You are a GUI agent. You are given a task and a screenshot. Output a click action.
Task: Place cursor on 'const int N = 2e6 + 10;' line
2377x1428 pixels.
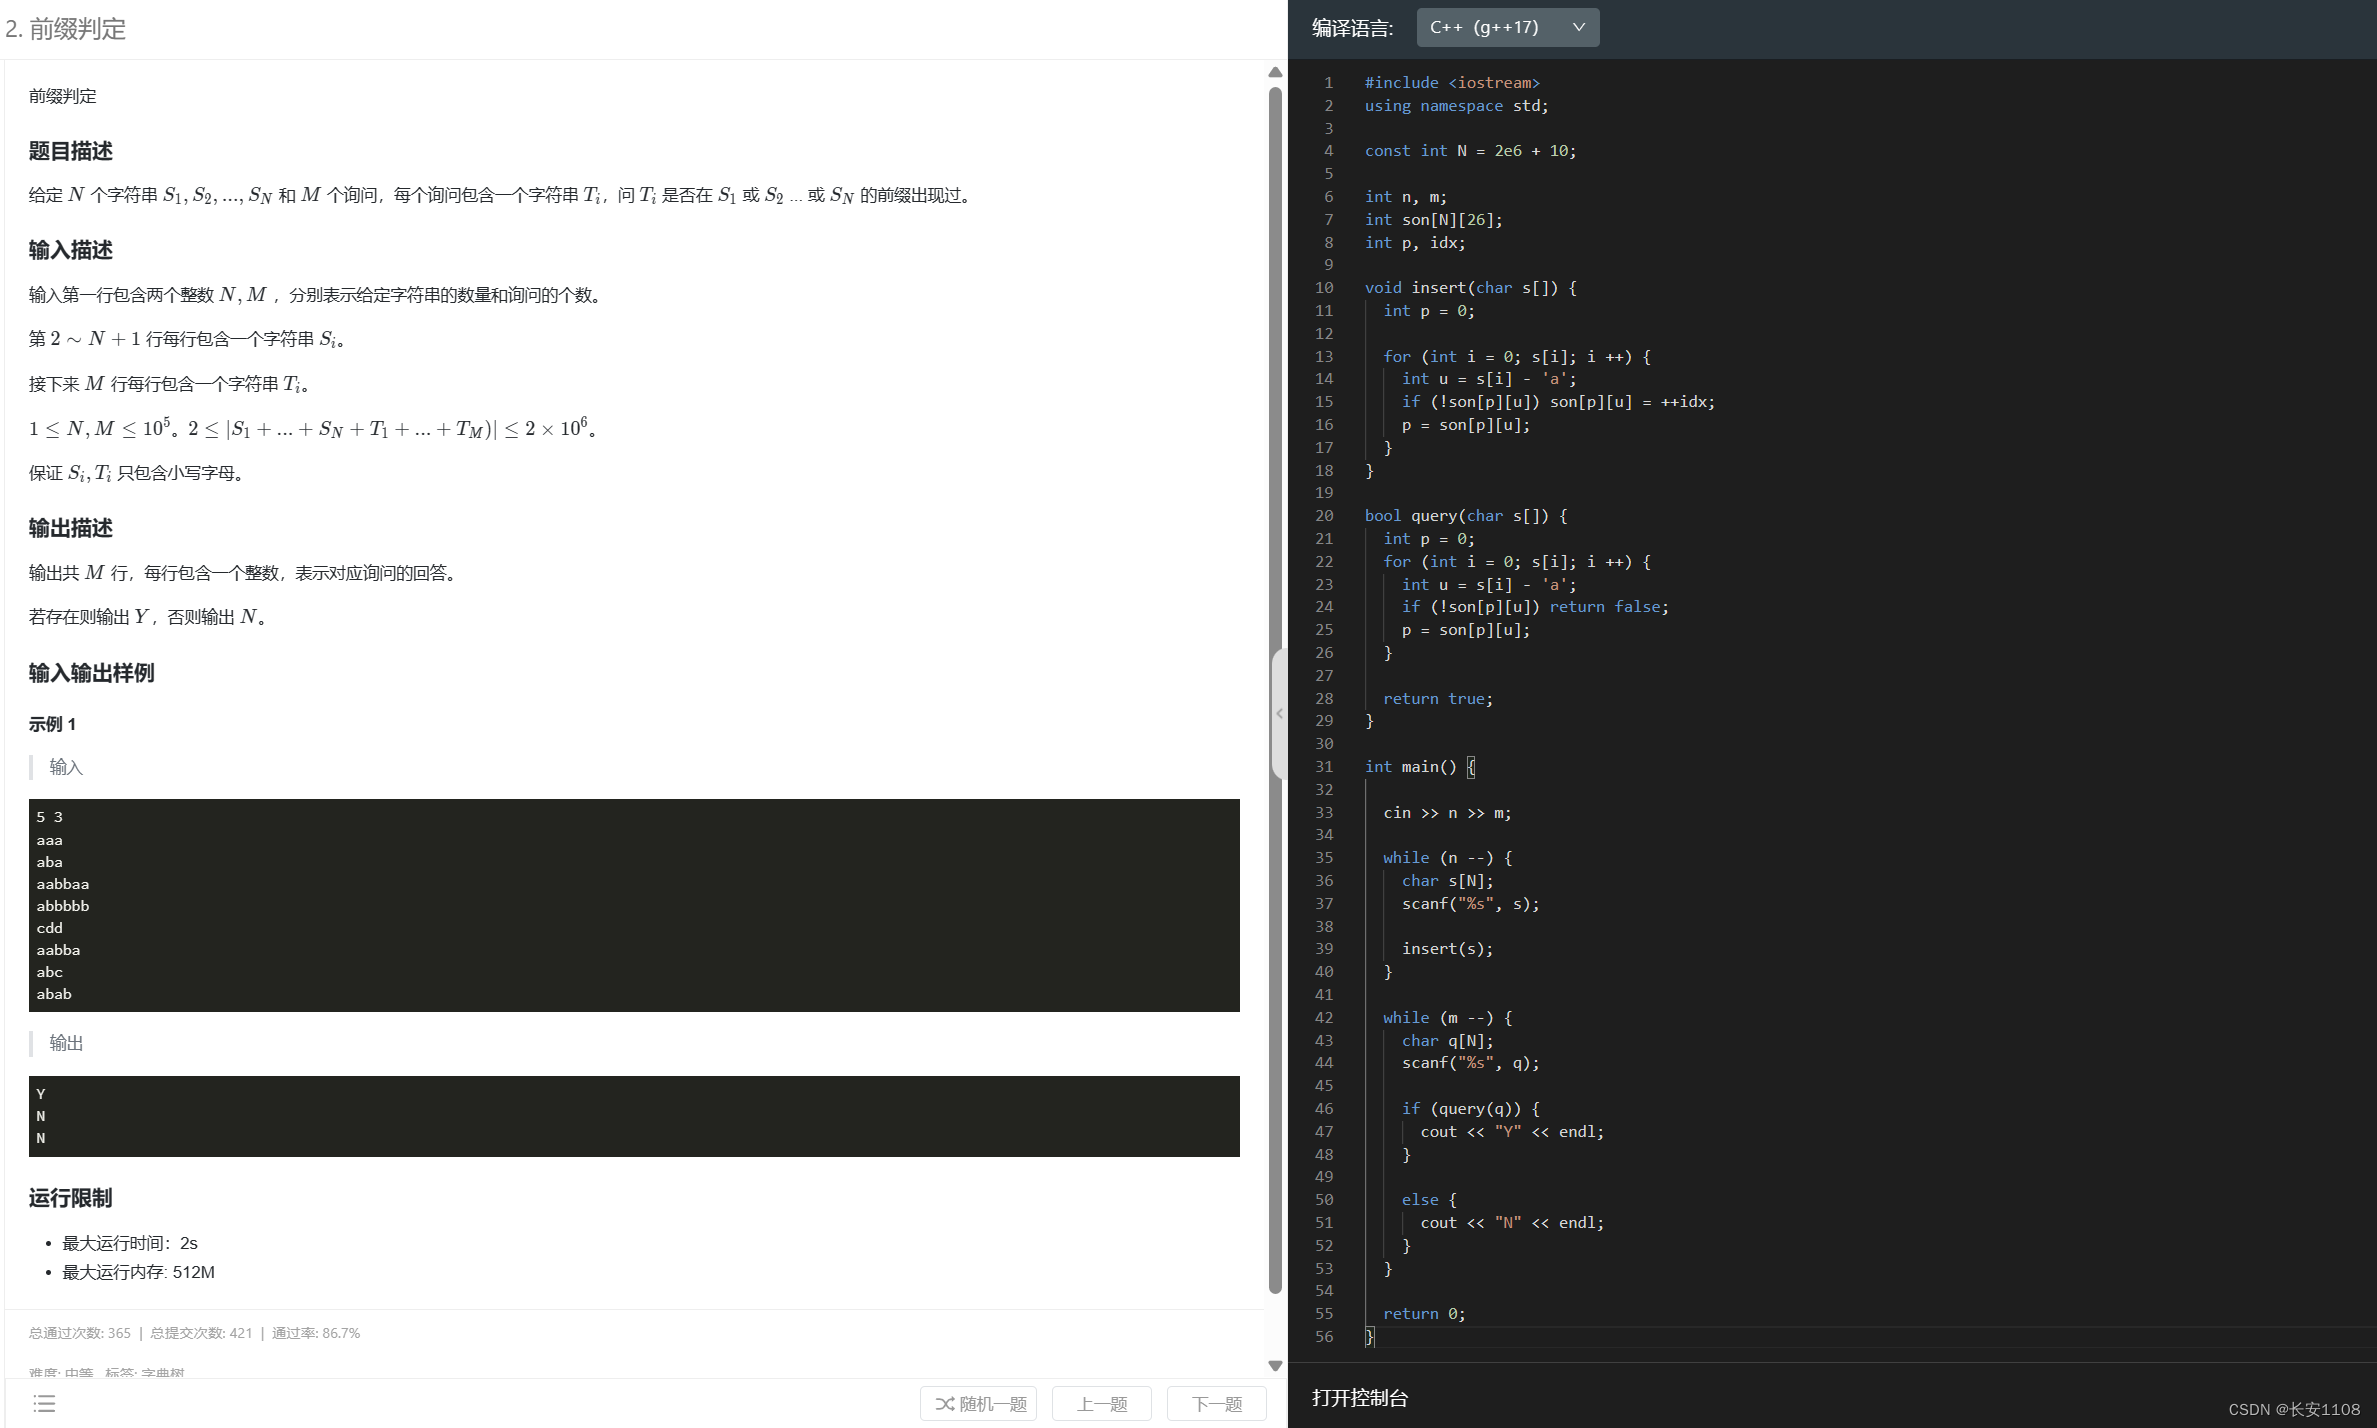tap(1469, 151)
